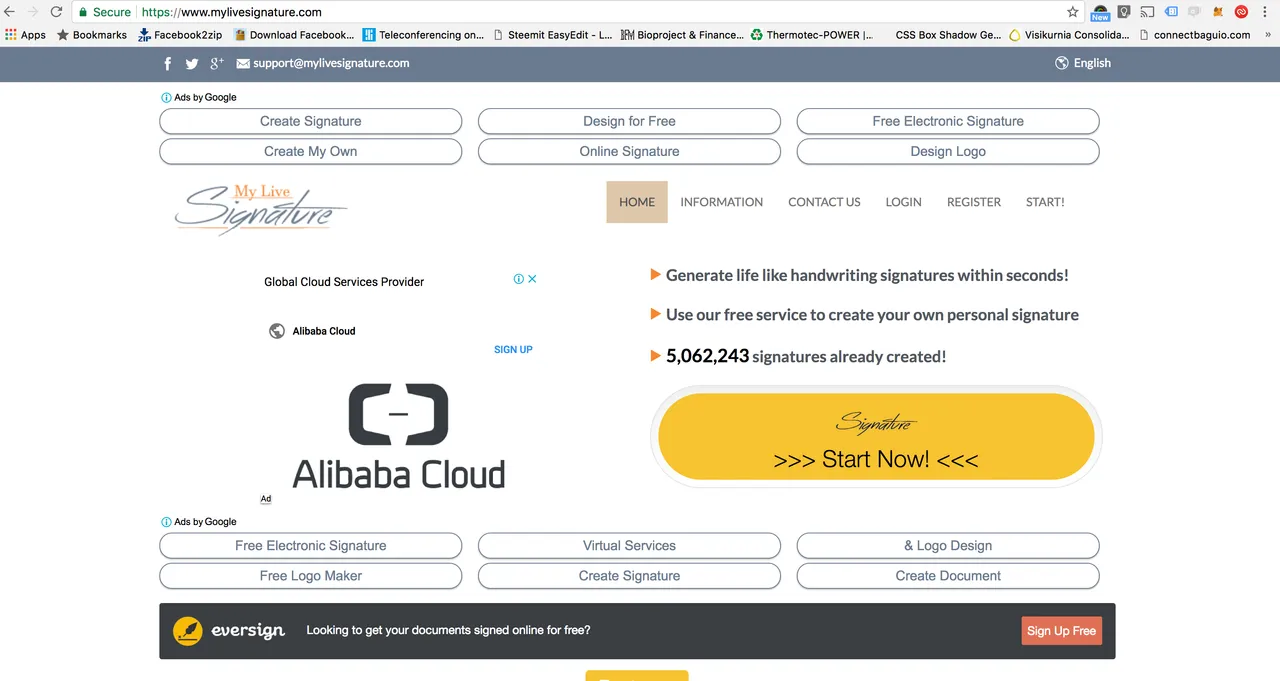This screenshot has height=681, width=1280.
Task: Click the browser forward arrow
Action: pyautogui.click(x=33, y=12)
